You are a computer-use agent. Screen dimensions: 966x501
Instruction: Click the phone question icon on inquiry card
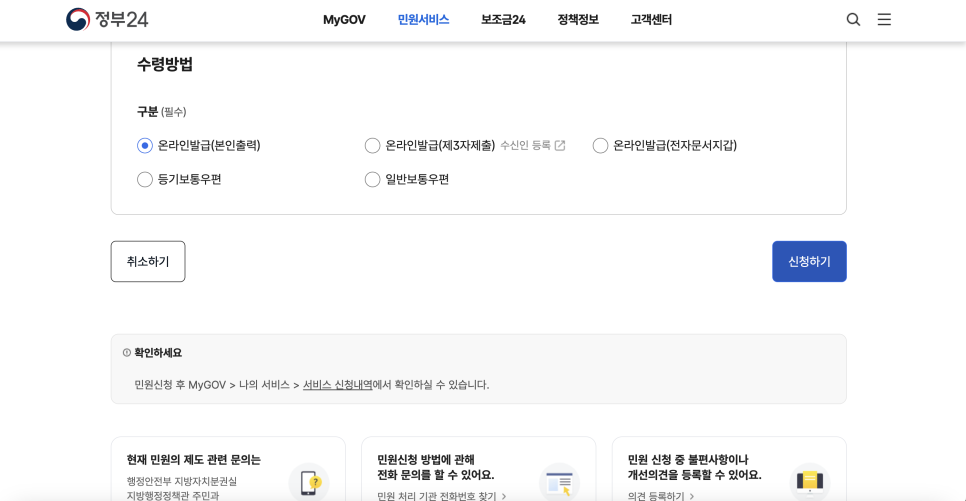coord(309,481)
